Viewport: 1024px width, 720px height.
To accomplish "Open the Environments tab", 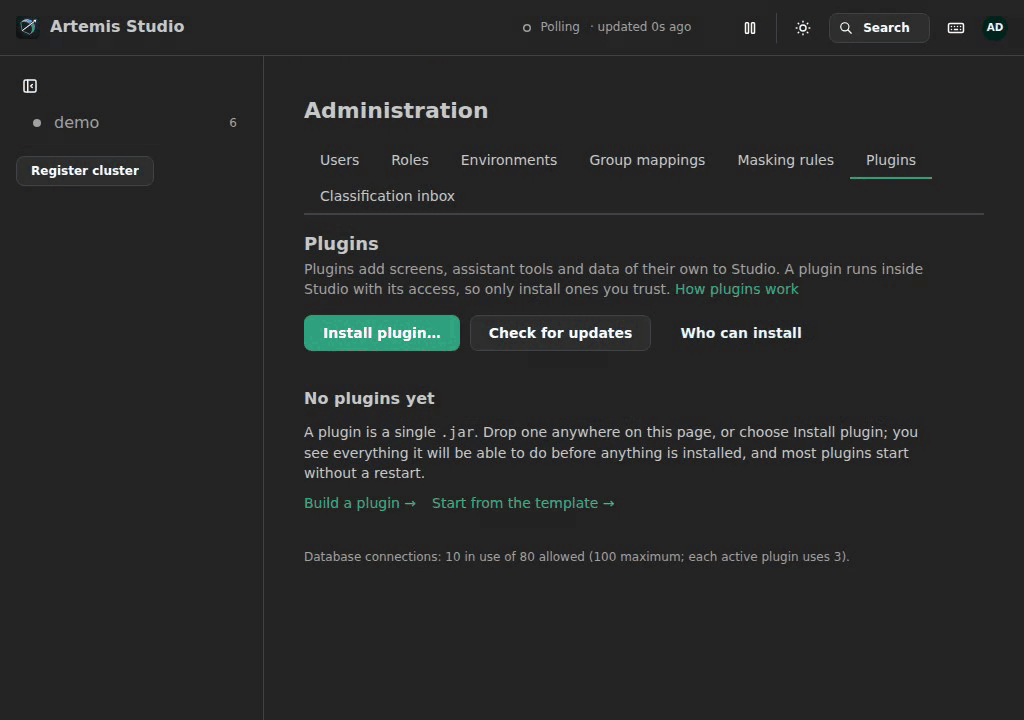I will pyautogui.click(x=509, y=160).
